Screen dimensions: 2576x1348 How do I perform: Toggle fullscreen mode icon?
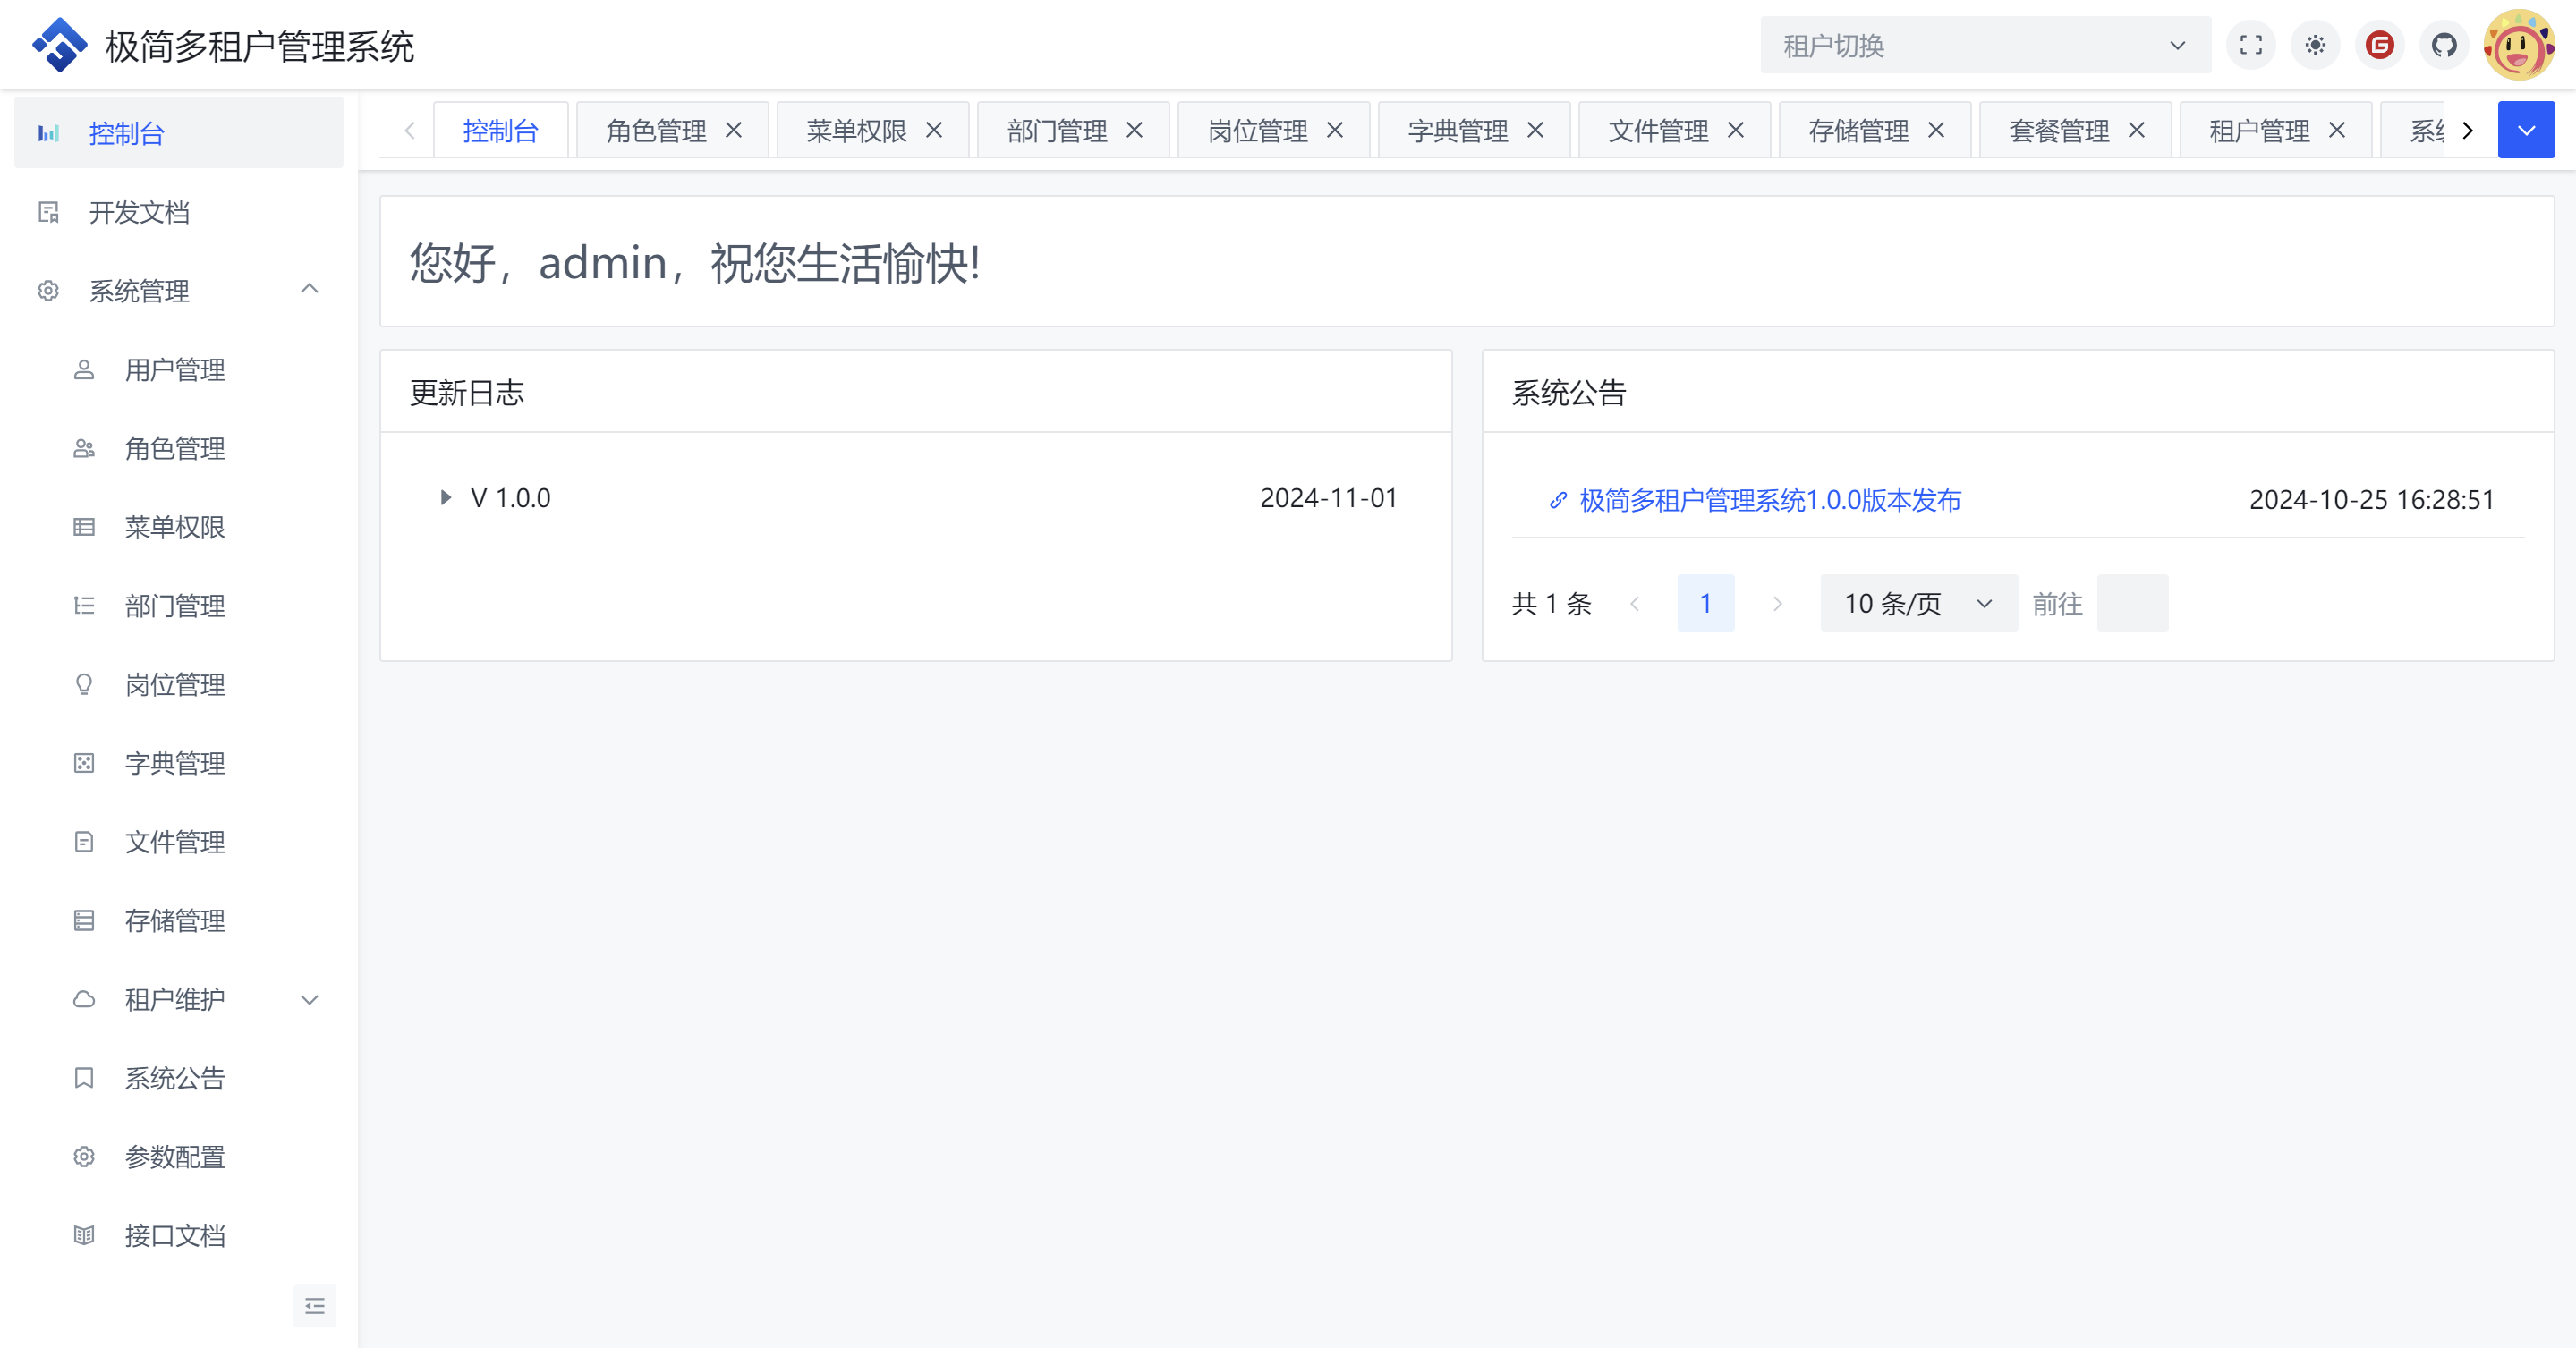2250,45
